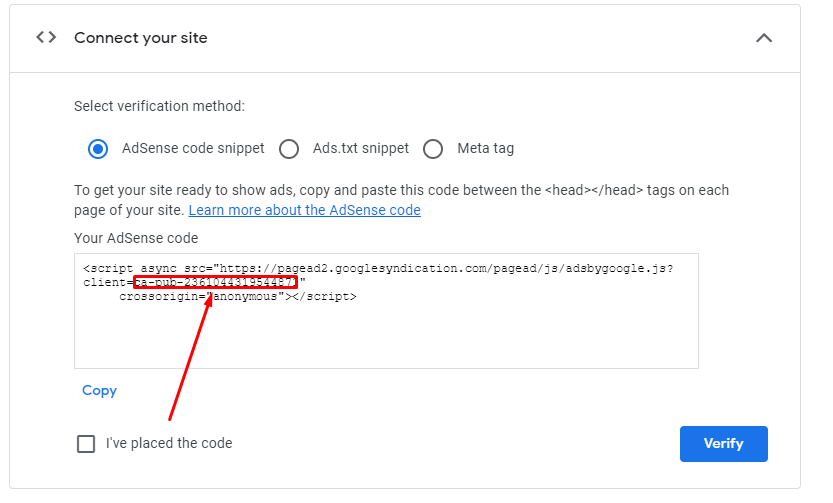
Task: Click the highlighted ca-pub publisher ID
Action: point(215,282)
